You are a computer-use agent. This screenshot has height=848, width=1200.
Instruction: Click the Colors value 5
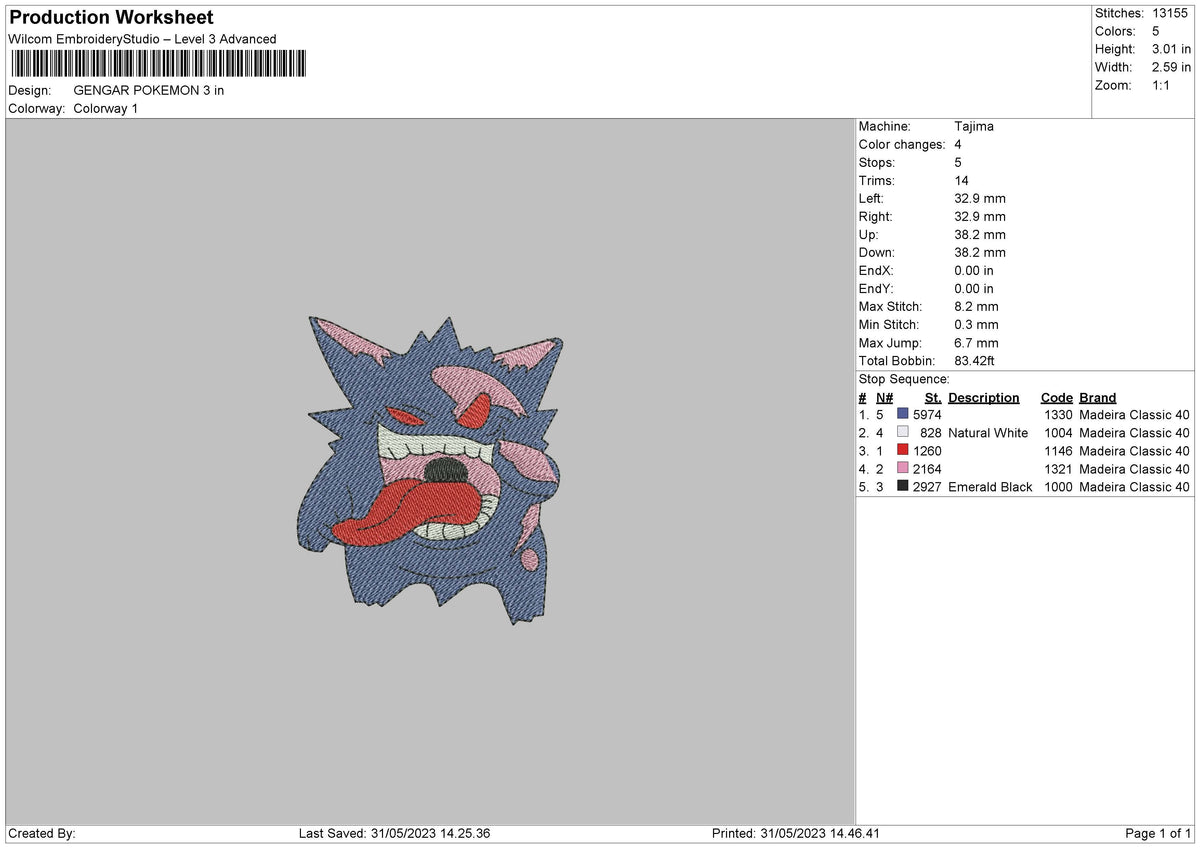click(x=1156, y=31)
